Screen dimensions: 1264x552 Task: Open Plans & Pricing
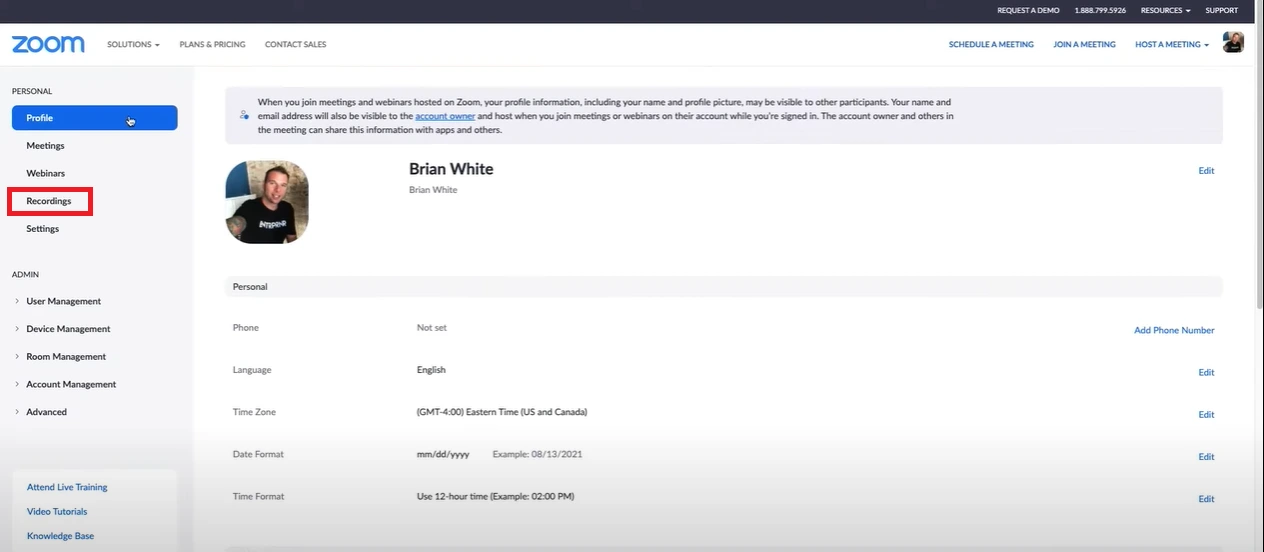point(212,45)
